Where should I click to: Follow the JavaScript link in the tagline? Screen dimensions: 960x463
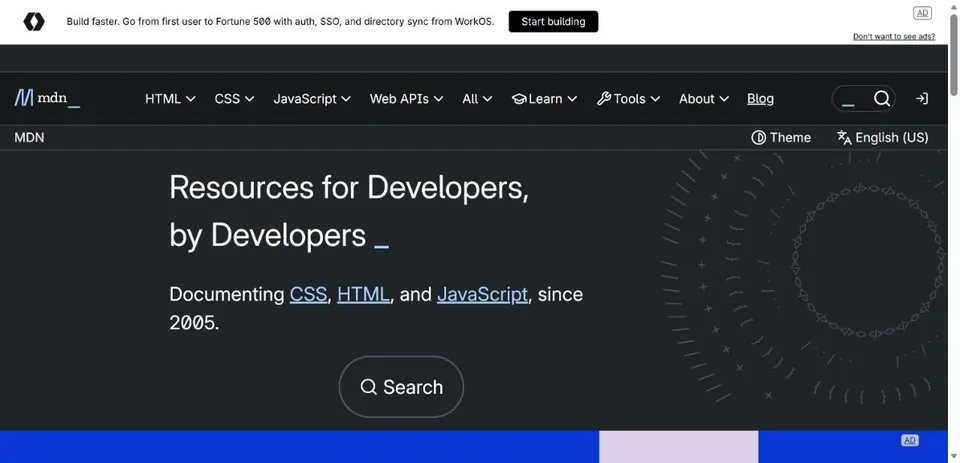(x=482, y=294)
